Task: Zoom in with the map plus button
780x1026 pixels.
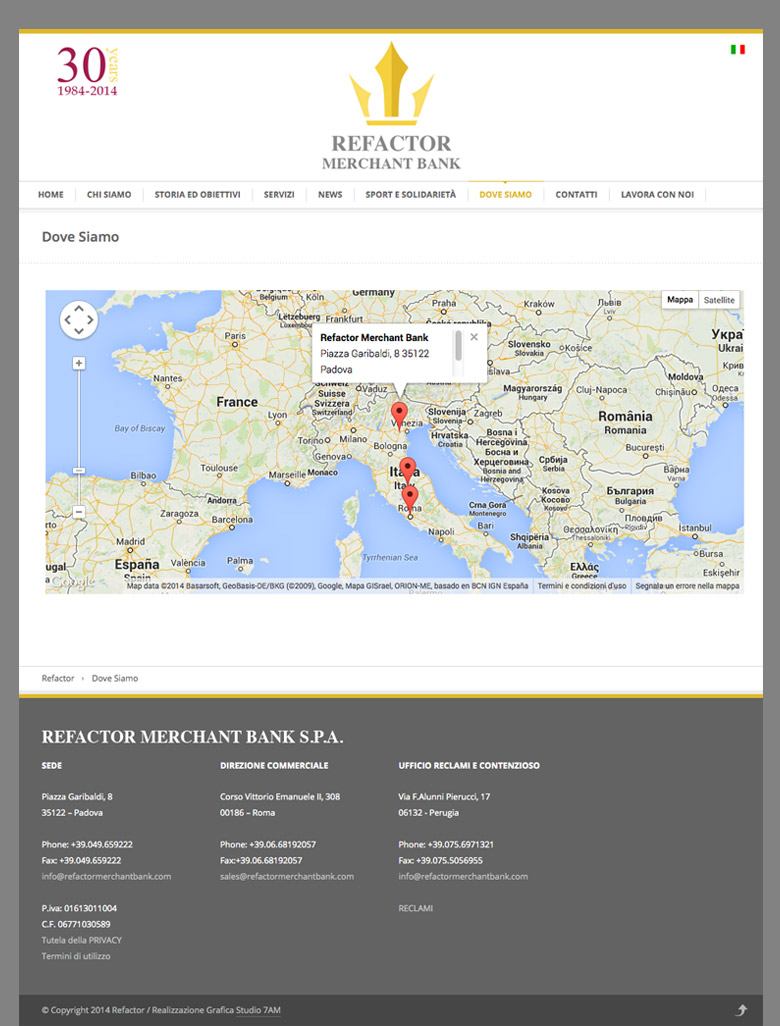Action: [x=79, y=363]
